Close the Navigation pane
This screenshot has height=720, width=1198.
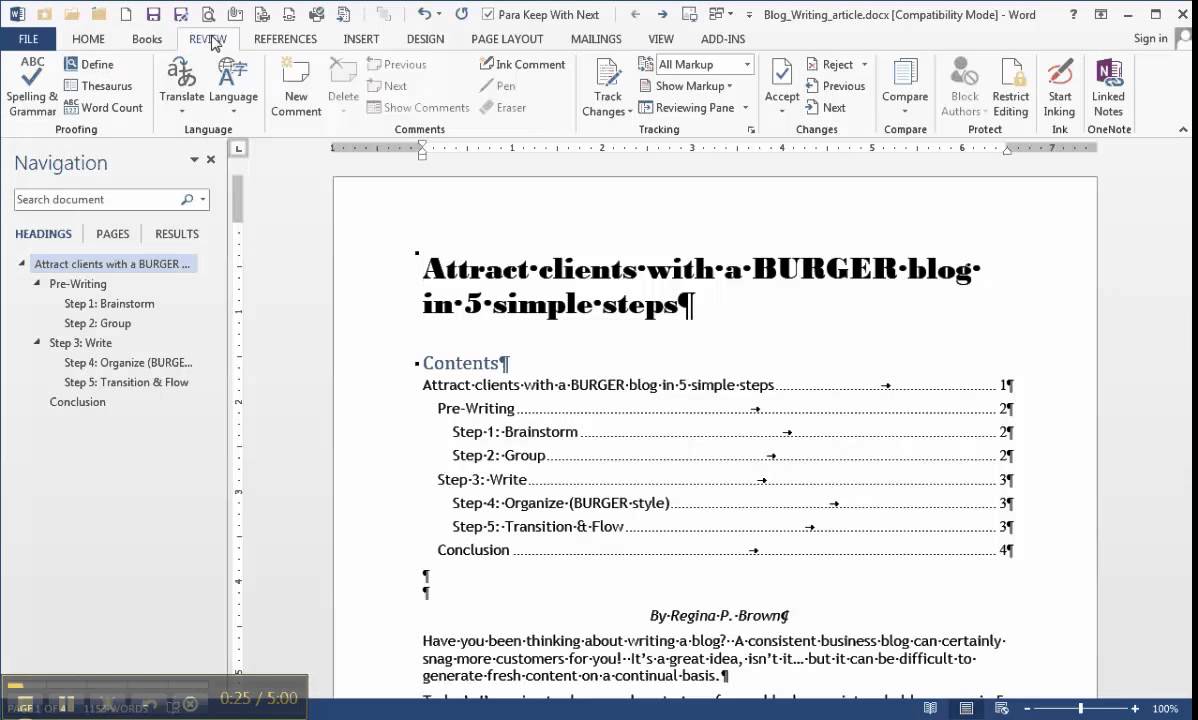pyautogui.click(x=211, y=160)
